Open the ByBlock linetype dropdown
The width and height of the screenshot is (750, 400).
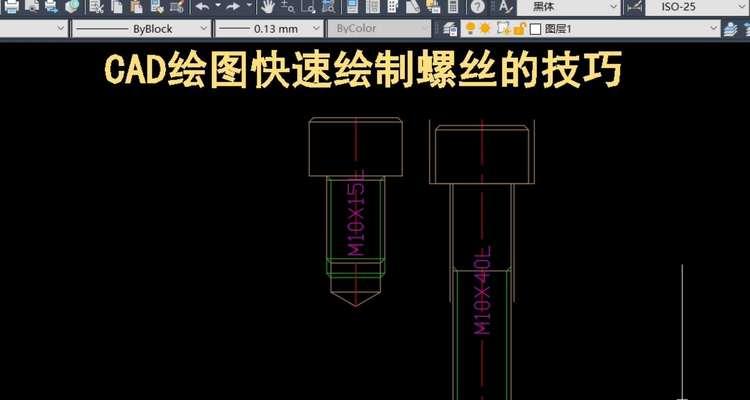coord(141,29)
